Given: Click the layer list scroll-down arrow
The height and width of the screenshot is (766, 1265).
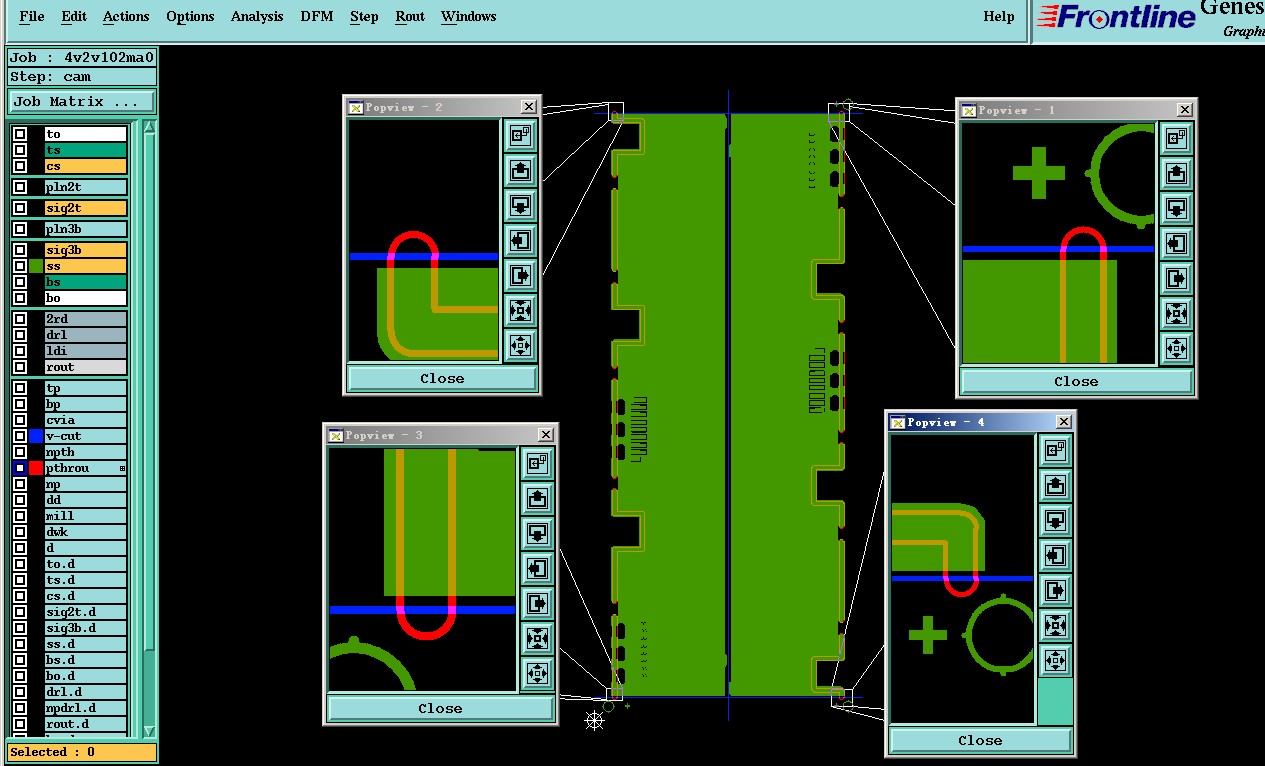Looking at the screenshot, I should tap(150, 731).
